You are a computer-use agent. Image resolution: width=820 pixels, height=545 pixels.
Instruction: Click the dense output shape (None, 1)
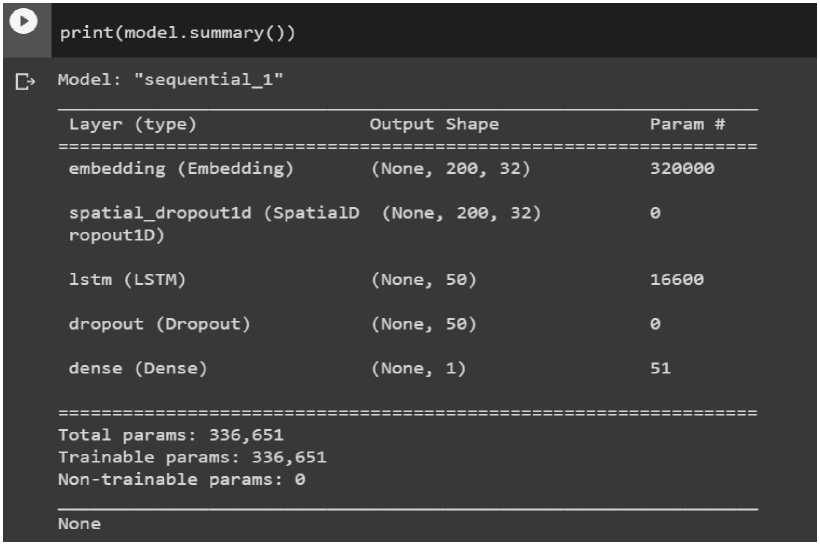[x=418, y=368]
